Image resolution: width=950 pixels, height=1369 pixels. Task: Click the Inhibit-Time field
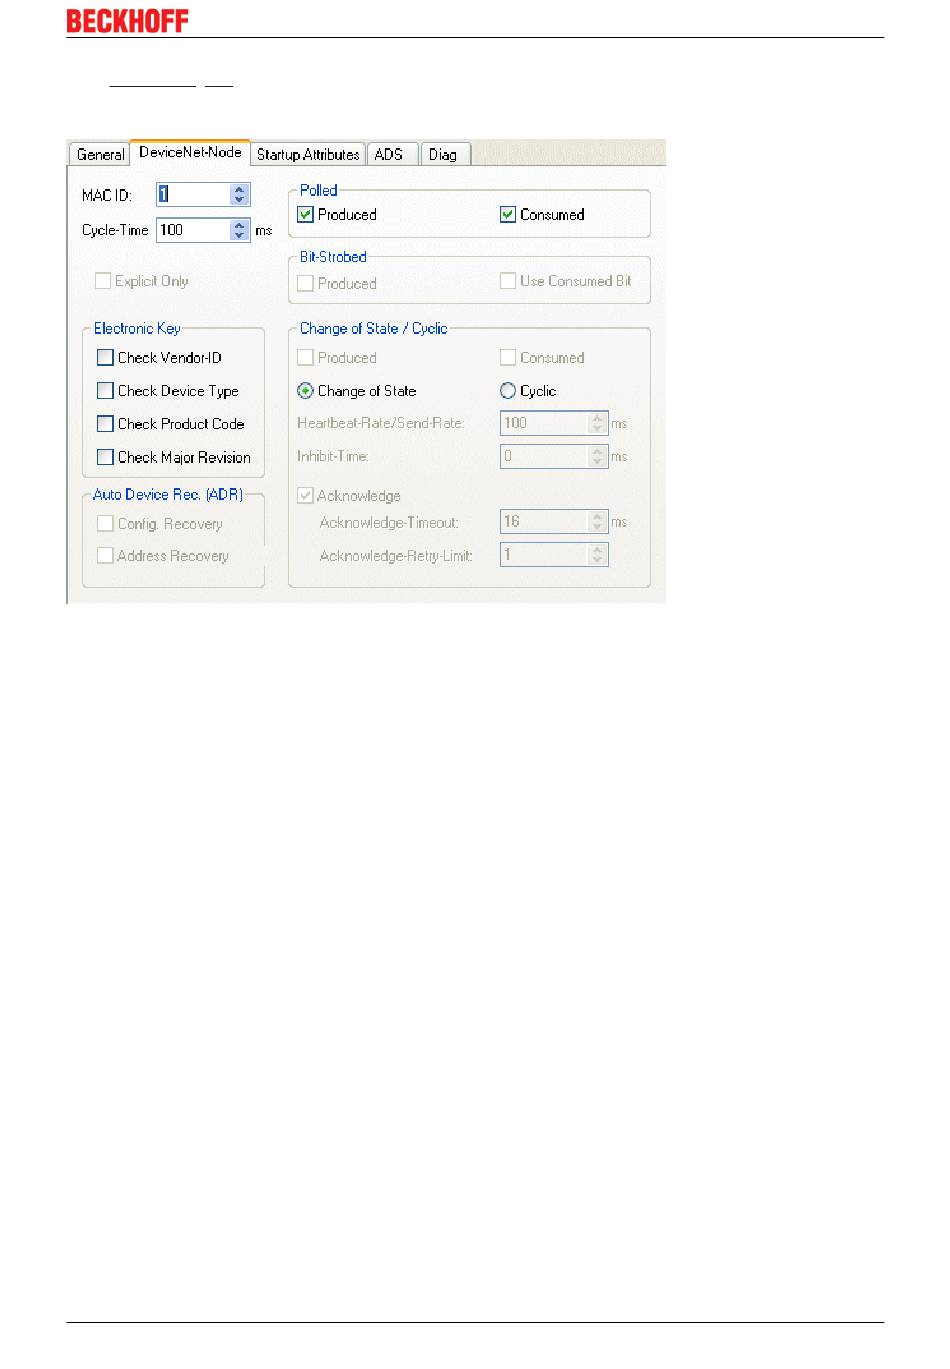545,456
